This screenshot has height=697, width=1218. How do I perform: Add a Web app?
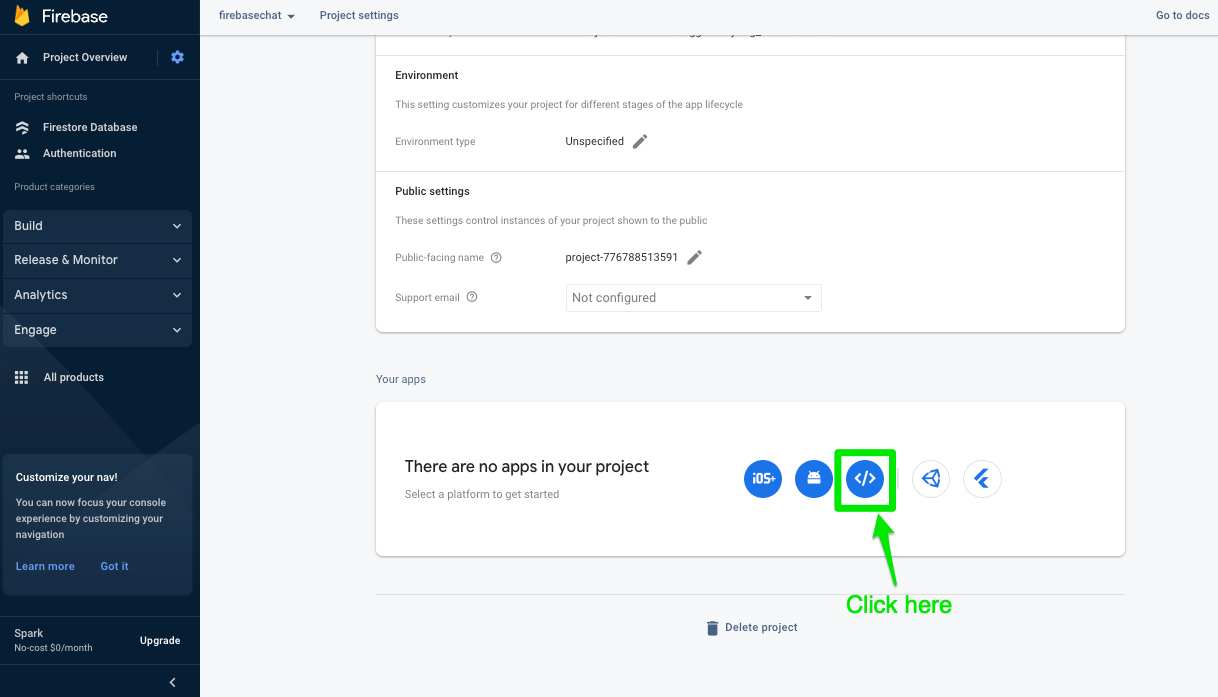click(x=865, y=479)
